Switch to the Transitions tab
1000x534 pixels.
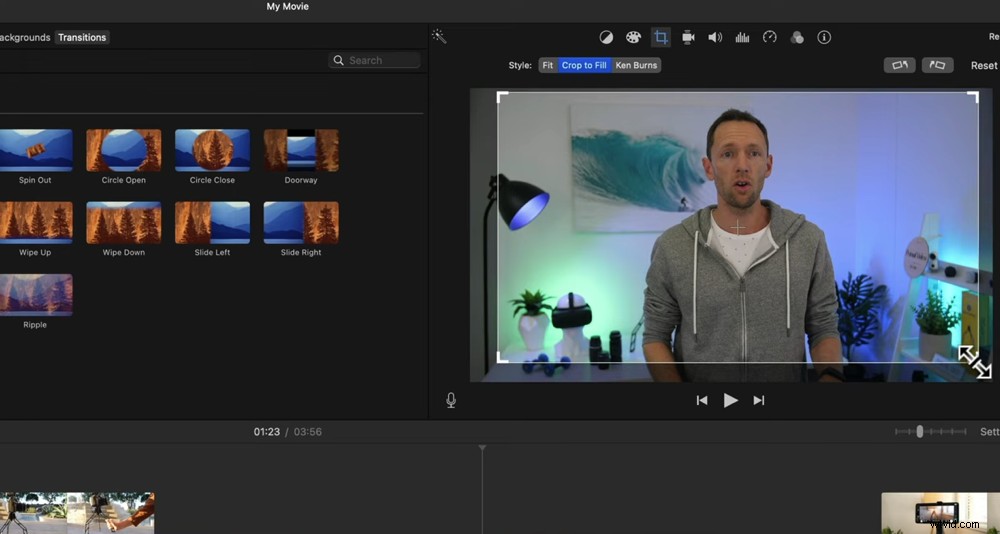coord(82,37)
